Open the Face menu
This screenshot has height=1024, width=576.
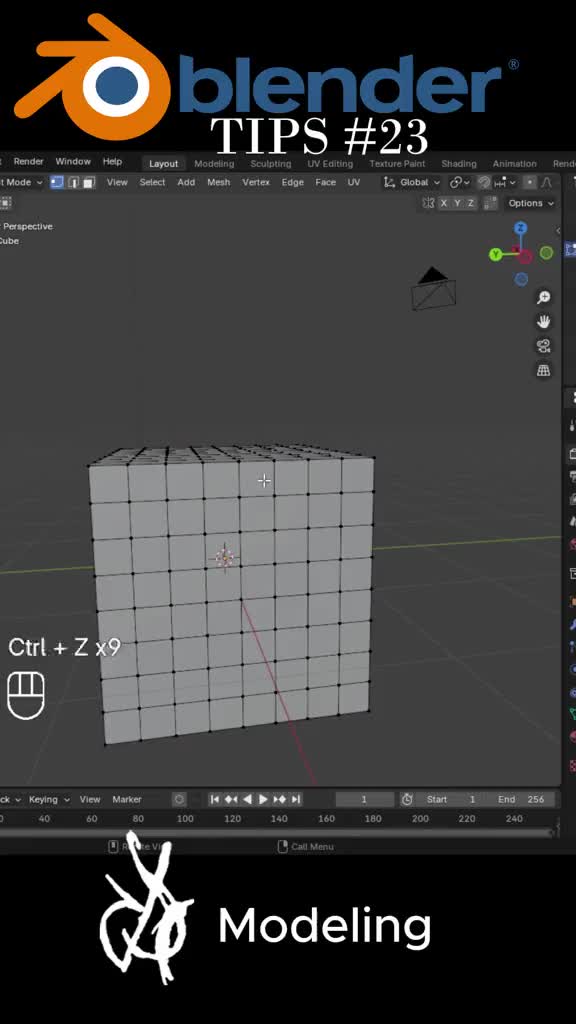pos(325,182)
